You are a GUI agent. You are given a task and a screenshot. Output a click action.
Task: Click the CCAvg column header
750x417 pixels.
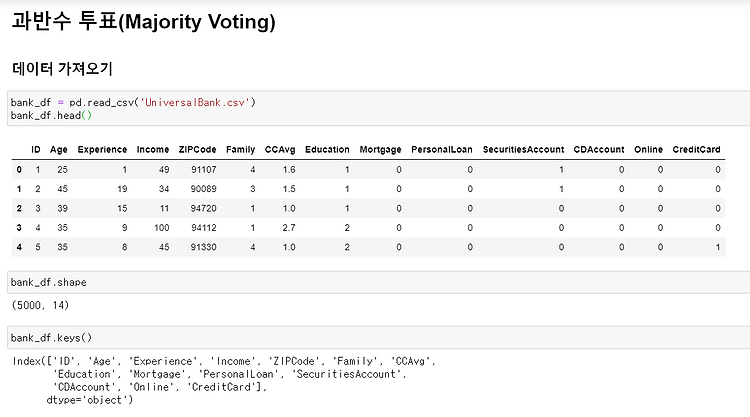coord(280,149)
